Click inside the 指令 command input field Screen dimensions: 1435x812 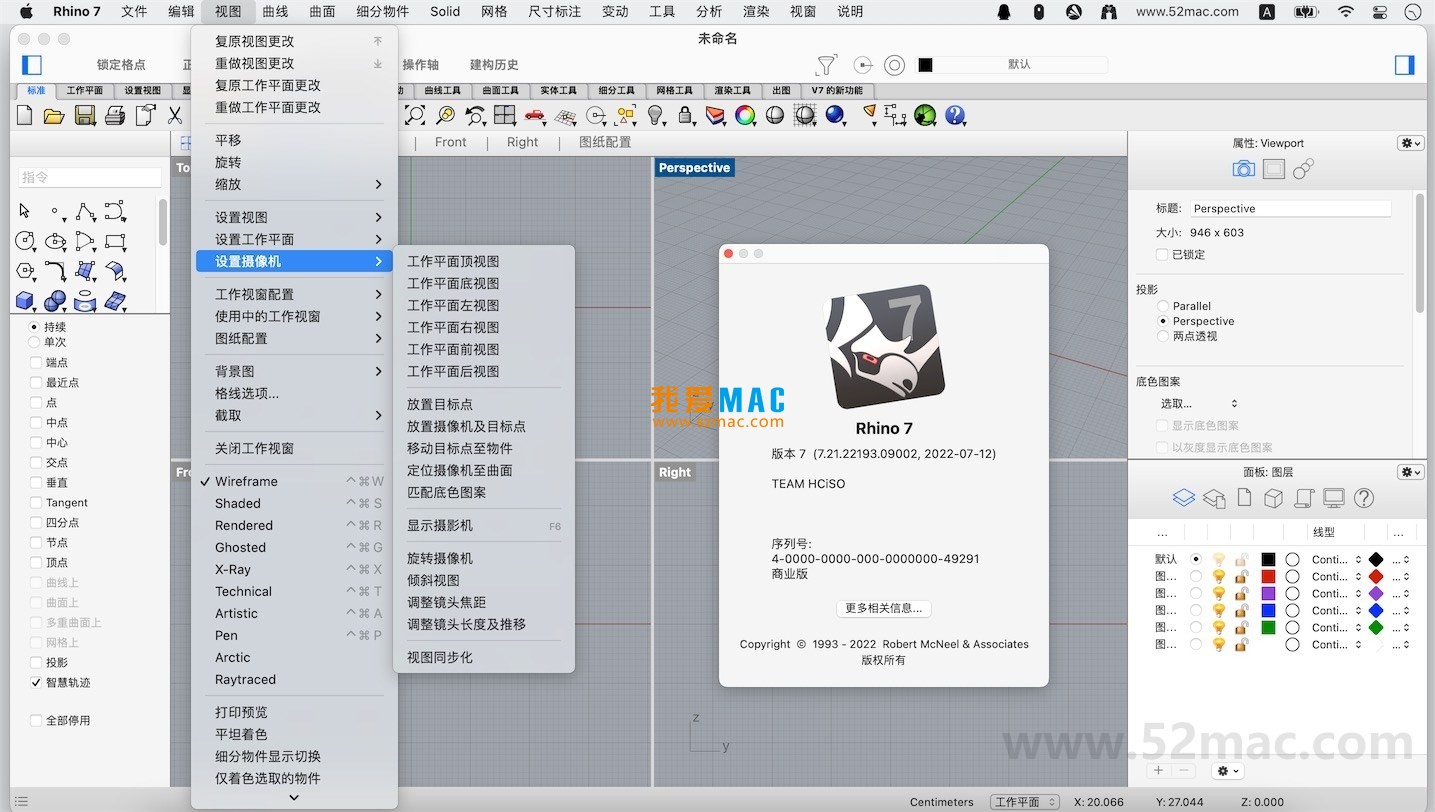tap(90, 175)
